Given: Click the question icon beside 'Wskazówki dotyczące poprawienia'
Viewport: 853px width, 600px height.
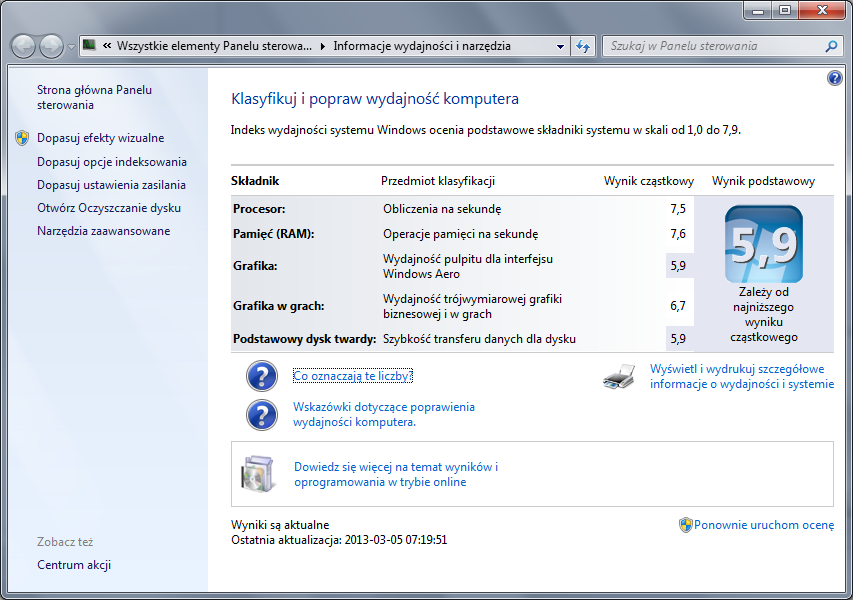Looking at the screenshot, I should click(262, 415).
